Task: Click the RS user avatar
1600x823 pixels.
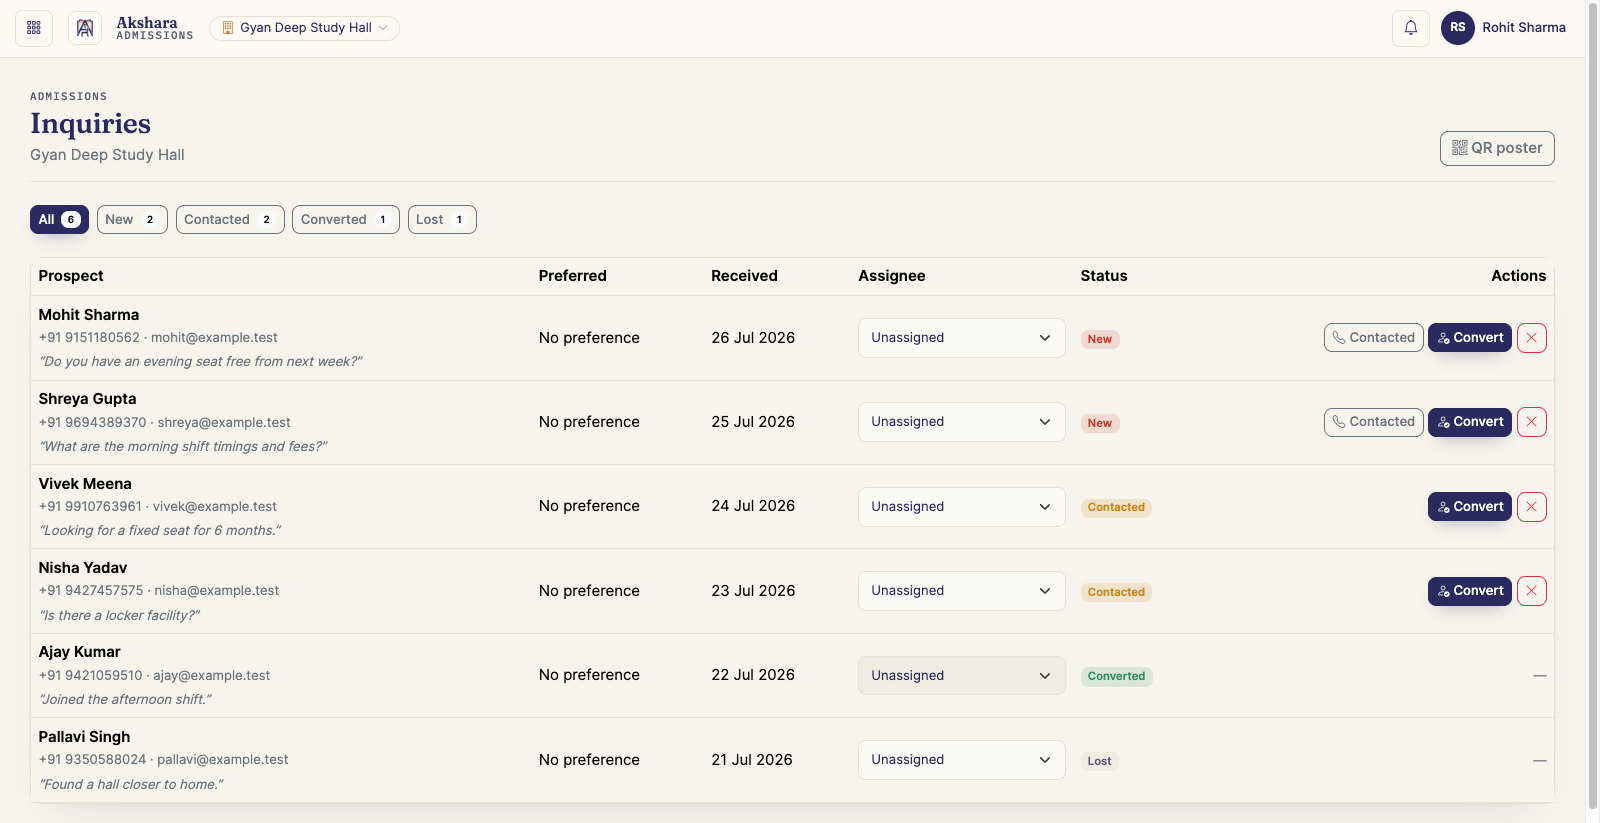Action: [x=1458, y=28]
